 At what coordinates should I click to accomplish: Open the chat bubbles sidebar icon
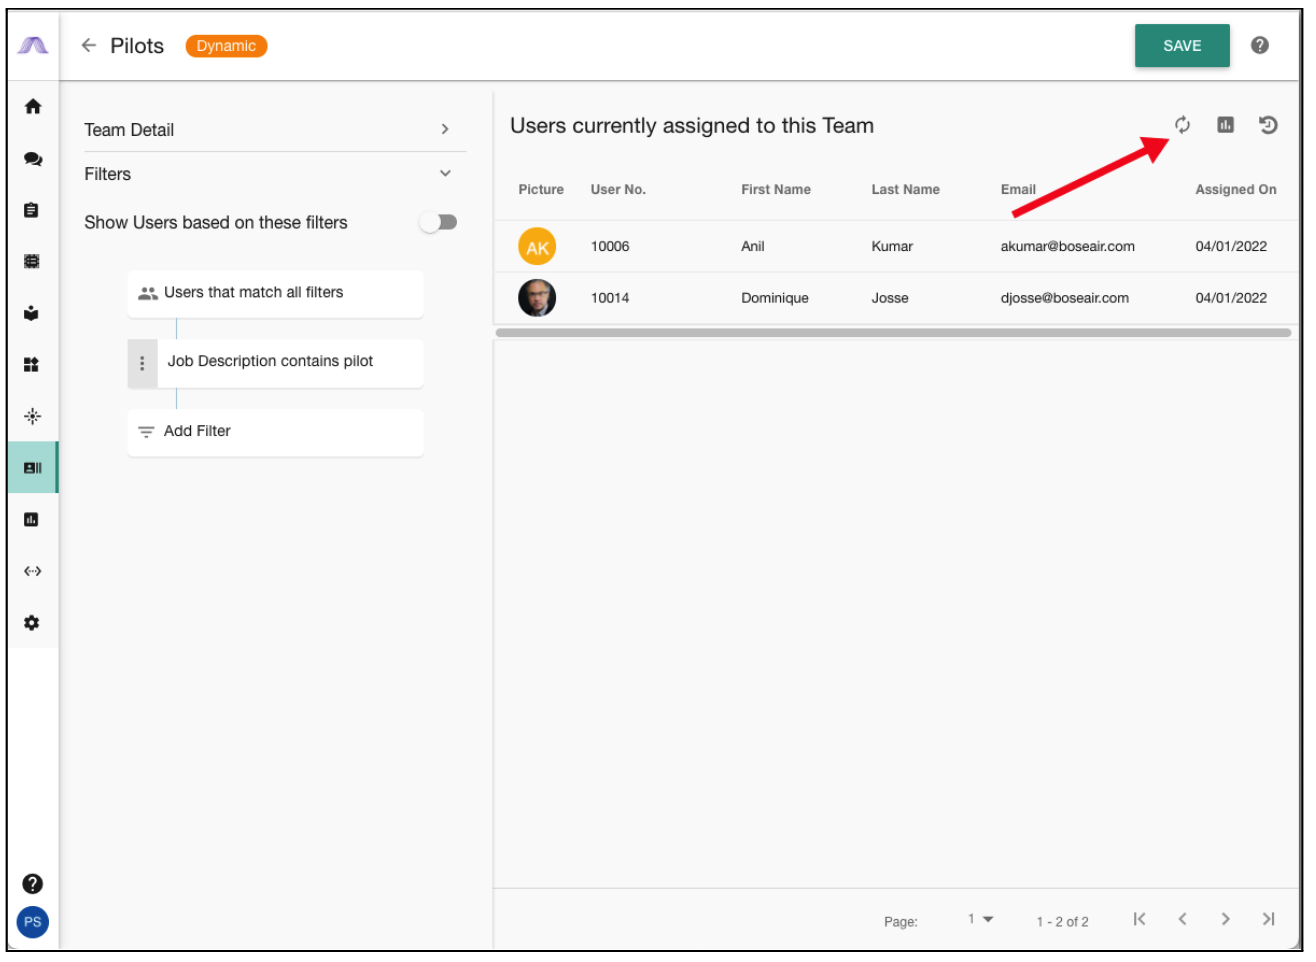click(x=33, y=159)
